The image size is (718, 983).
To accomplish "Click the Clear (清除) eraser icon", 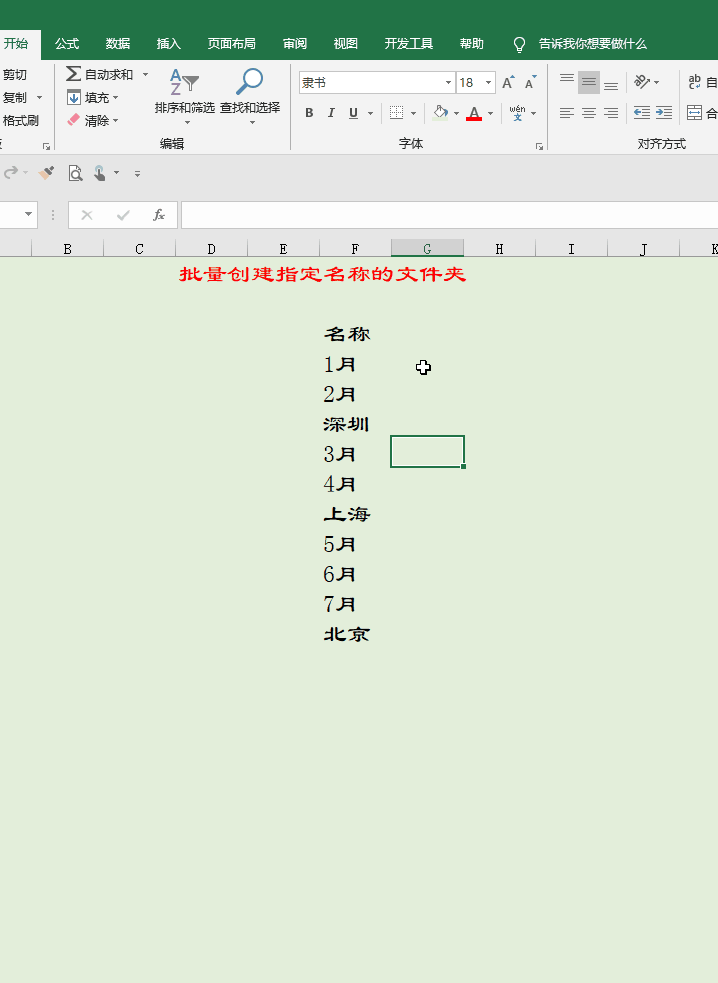I will pyautogui.click(x=73, y=120).
